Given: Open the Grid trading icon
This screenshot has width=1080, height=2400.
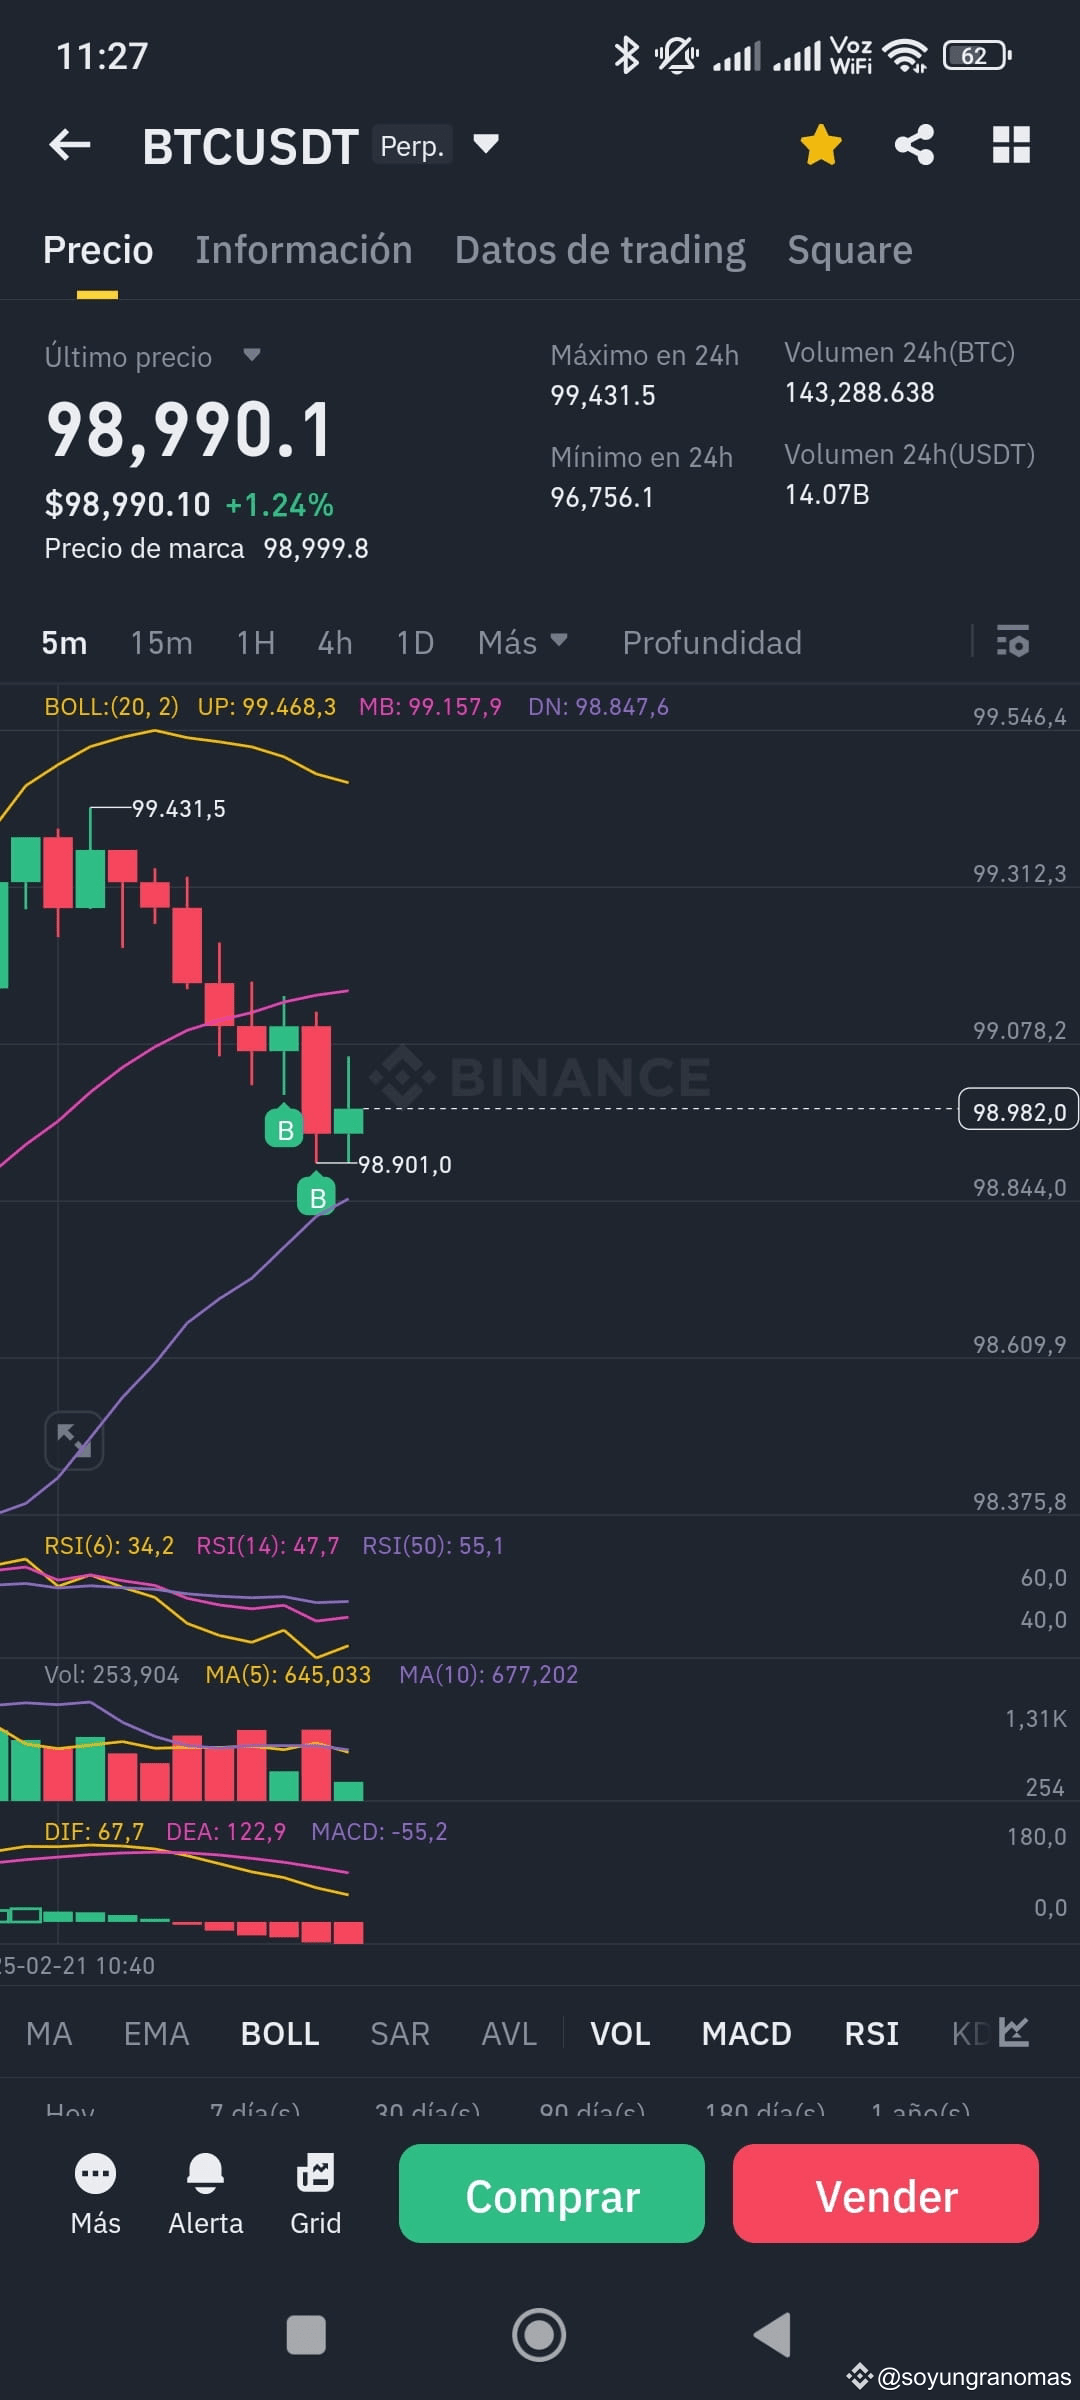Looking at the screenshot, I should coord(316,2195).
